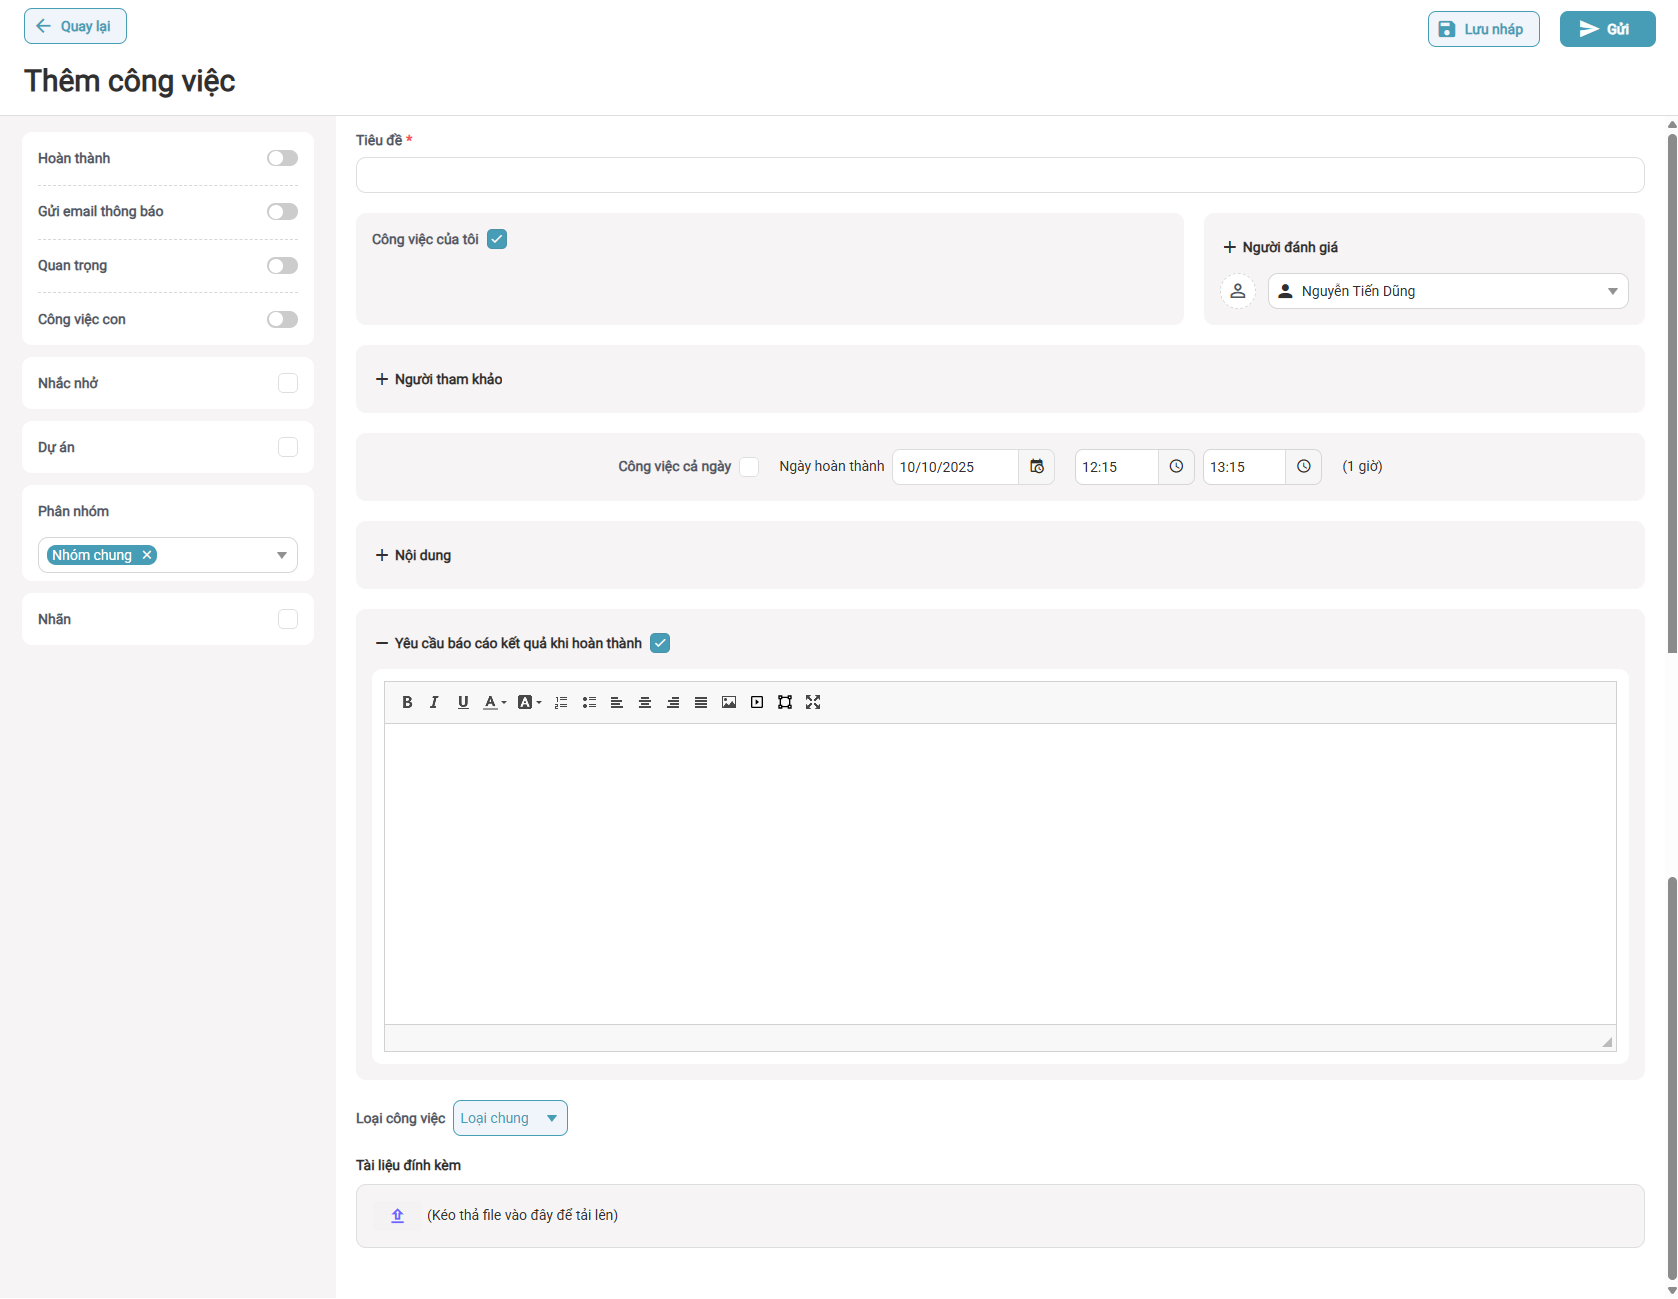Image resolution: width=1678 pixels, height=1299 pixels.
Task: Expand the Nội dung section
Action: (x=413, y=555)
